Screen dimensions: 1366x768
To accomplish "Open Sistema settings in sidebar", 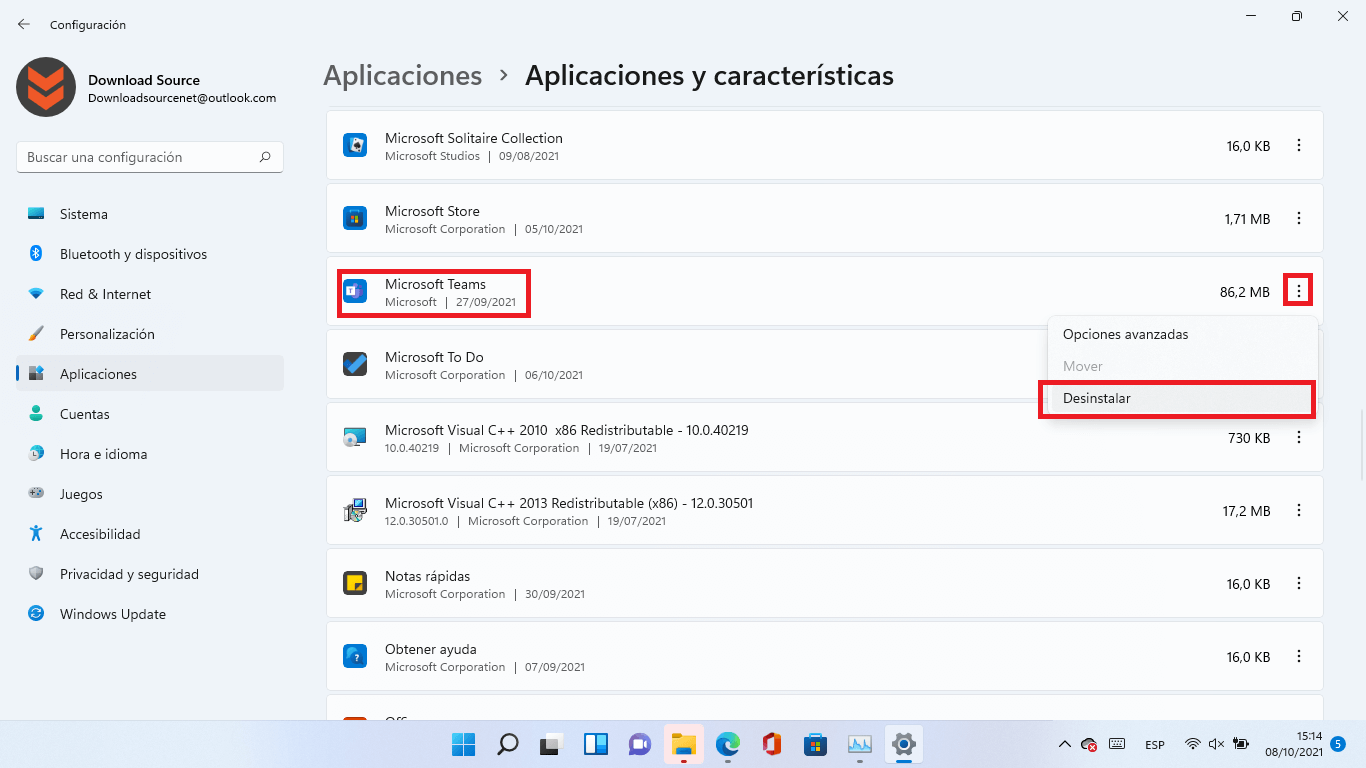I will tap(150, 214).
